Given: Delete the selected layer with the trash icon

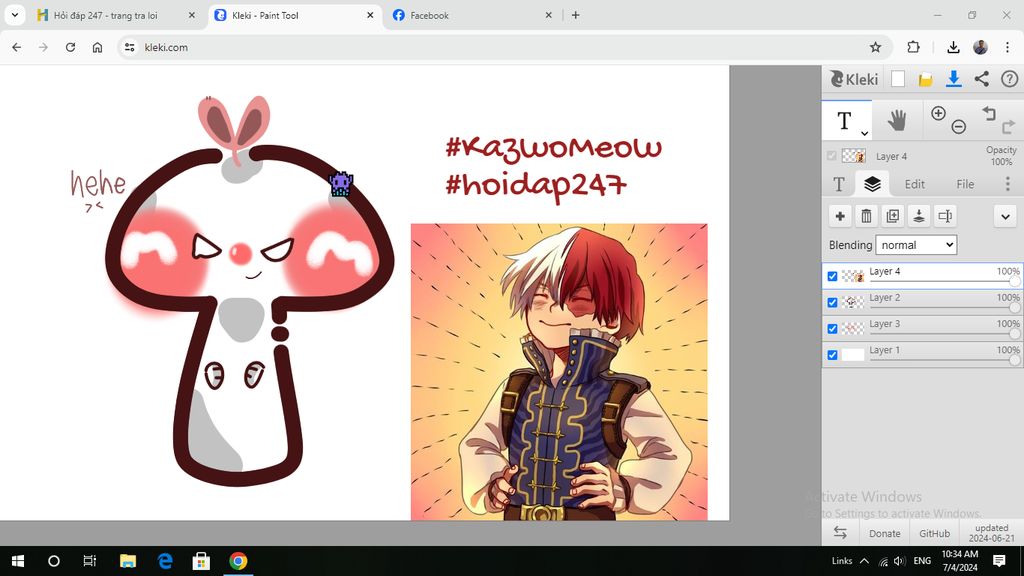Looking at the screenshot, I should pos(866,216).
